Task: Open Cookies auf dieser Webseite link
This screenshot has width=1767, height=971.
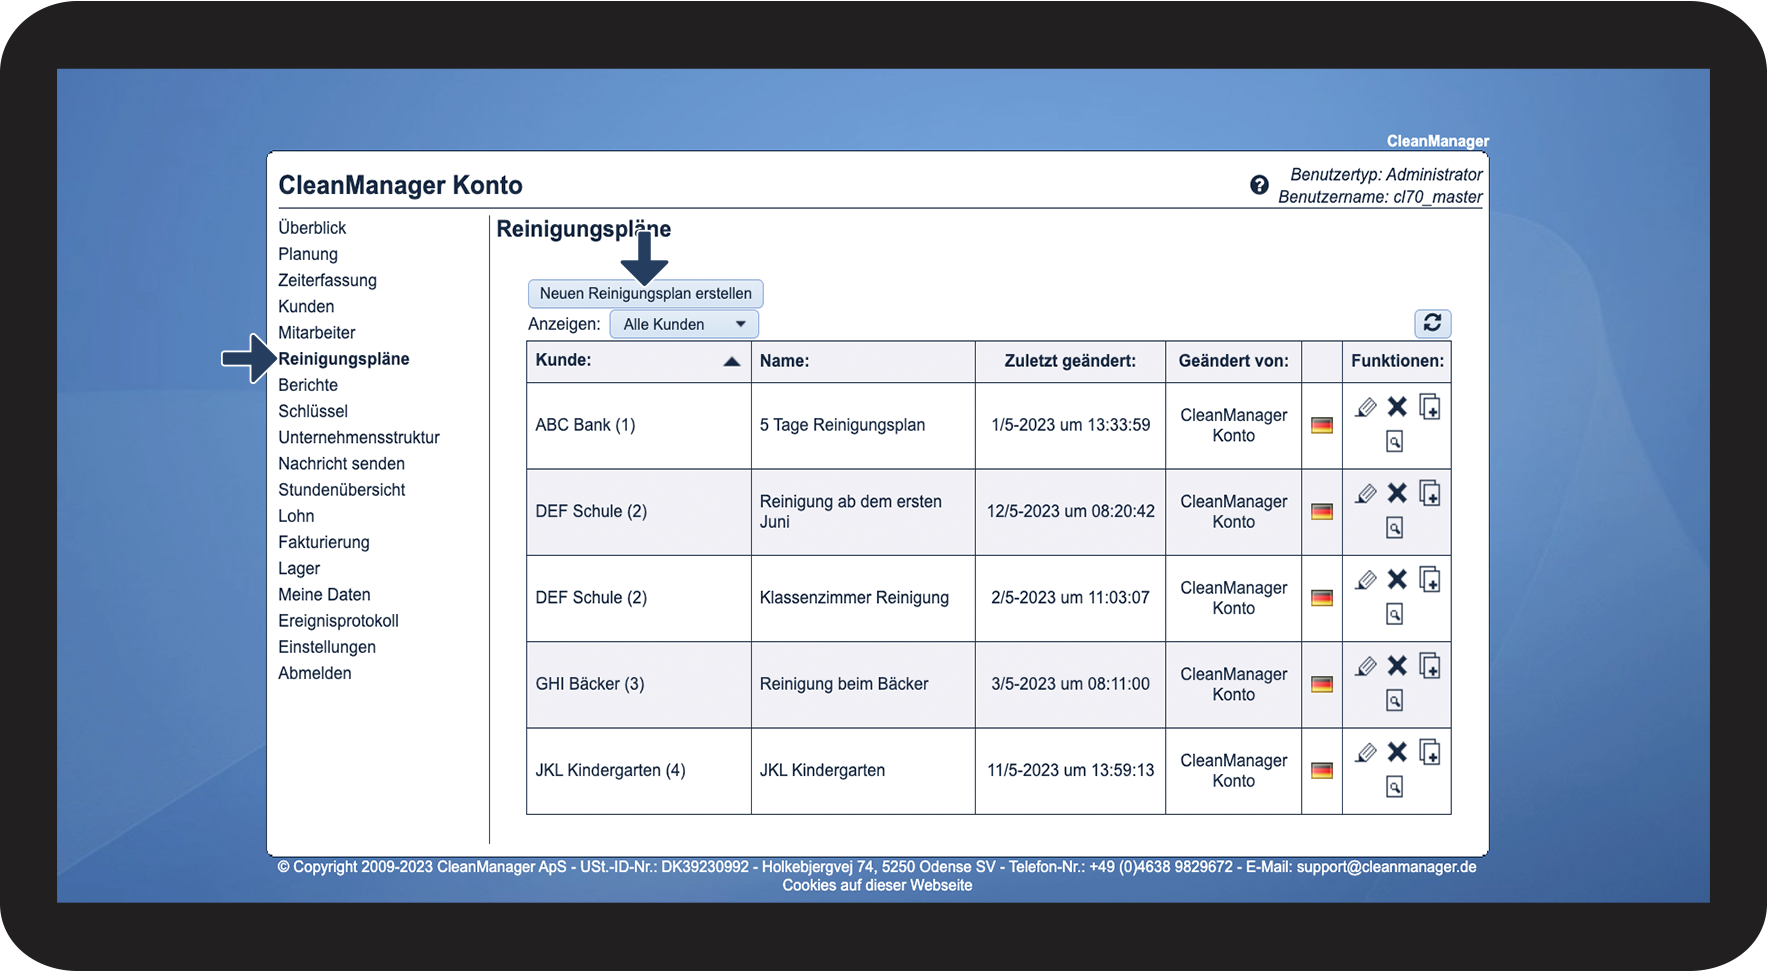Action: click(x=876, y=885)
